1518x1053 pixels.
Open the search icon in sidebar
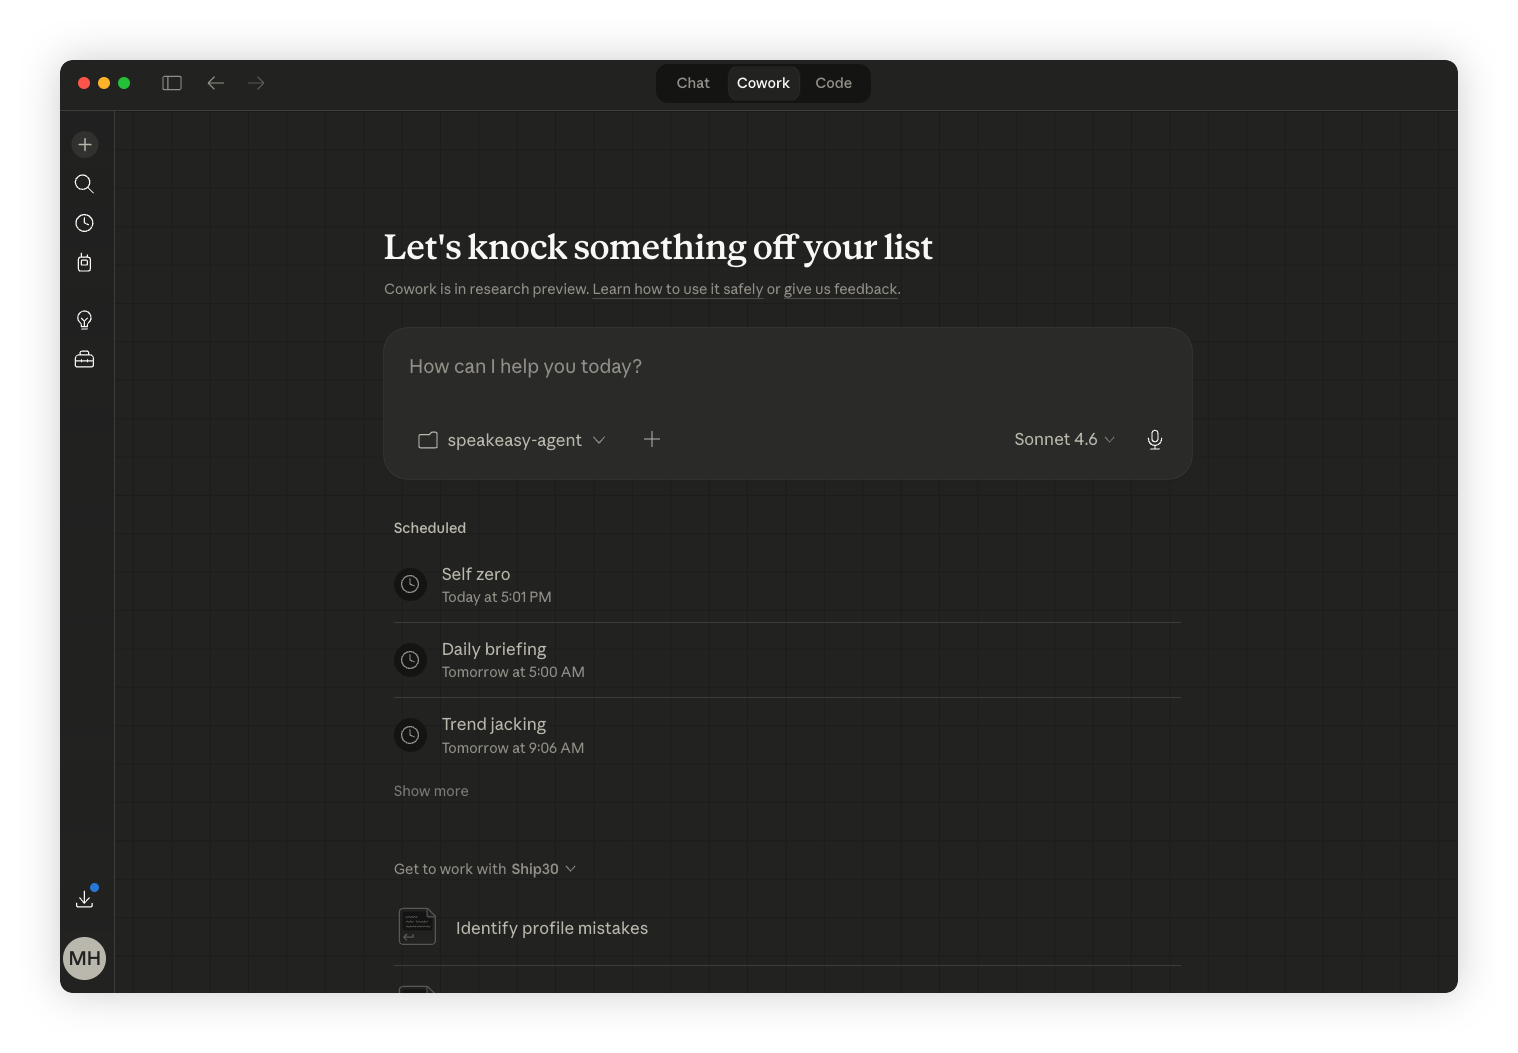85,184
